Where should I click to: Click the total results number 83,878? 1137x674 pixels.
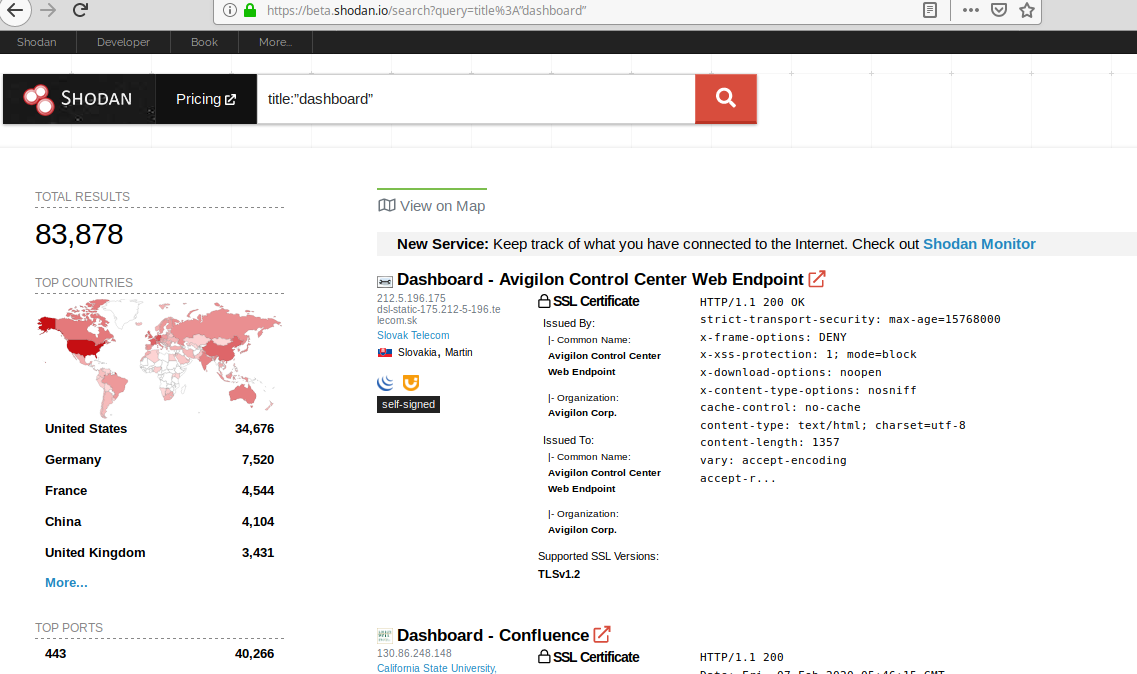(x=79, y=234)
